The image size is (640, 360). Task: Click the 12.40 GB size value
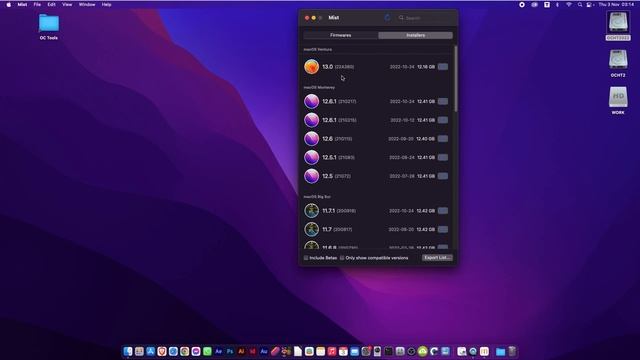pyautogui.click(x=426, y=139)
